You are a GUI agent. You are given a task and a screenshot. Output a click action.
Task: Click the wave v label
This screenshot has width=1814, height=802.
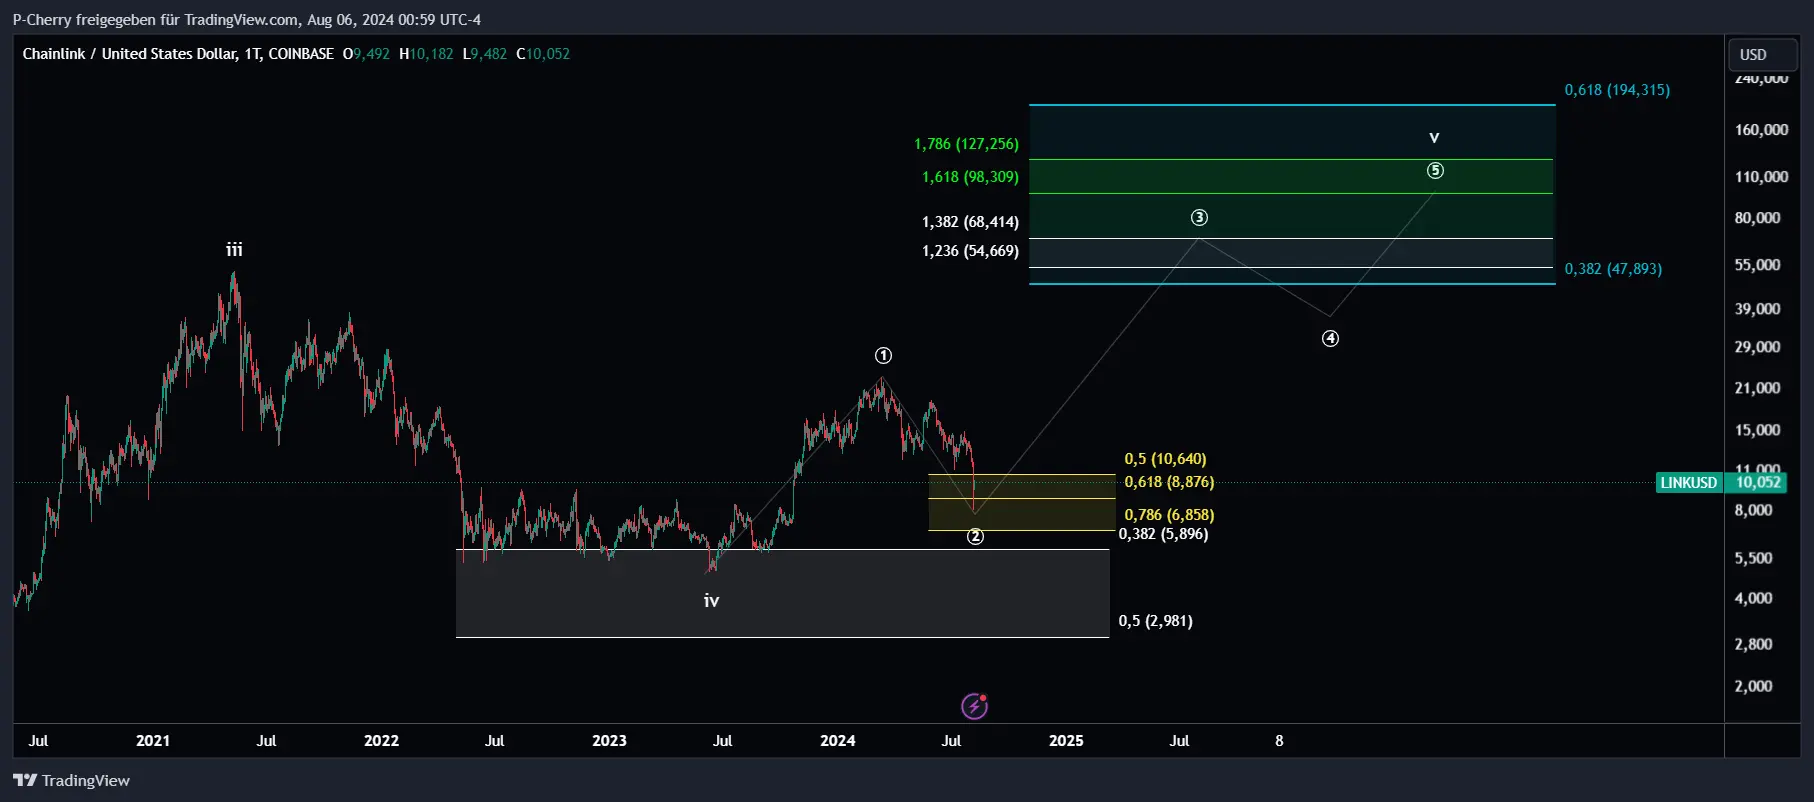1434,137
